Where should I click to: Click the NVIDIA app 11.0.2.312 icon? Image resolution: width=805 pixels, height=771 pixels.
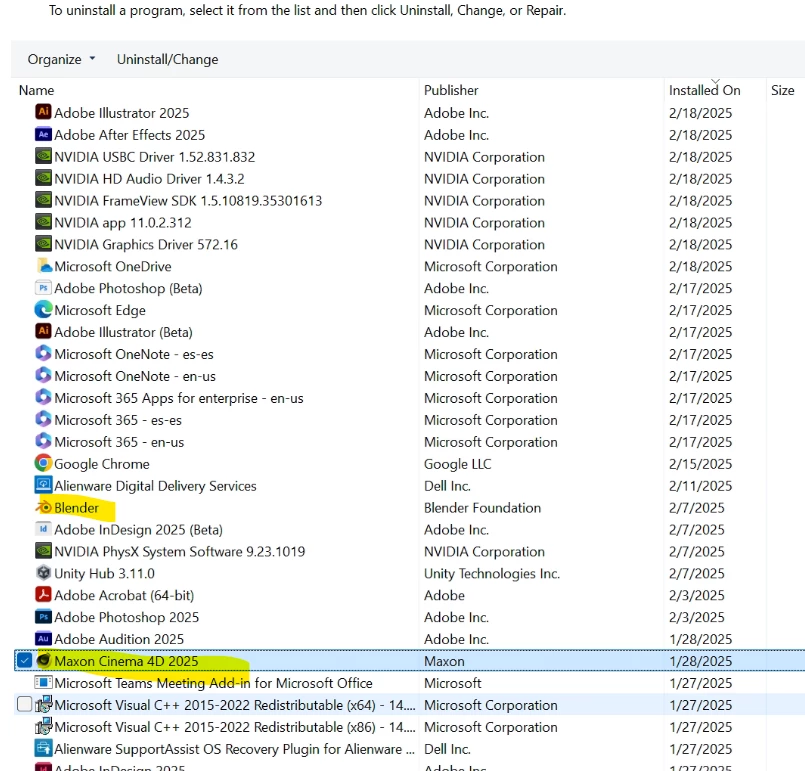(x=43, y=222)
